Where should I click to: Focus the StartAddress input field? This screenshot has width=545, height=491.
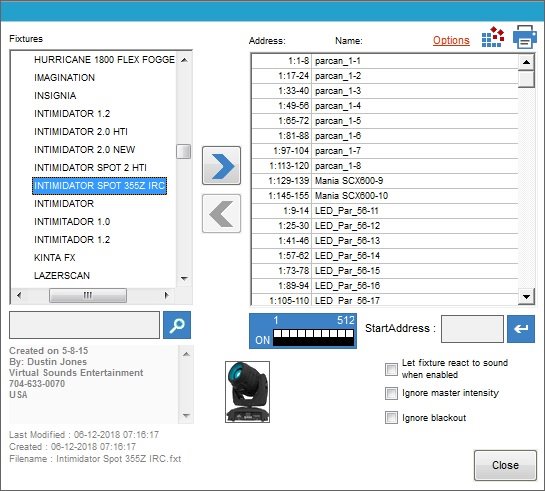pos(472,329)
